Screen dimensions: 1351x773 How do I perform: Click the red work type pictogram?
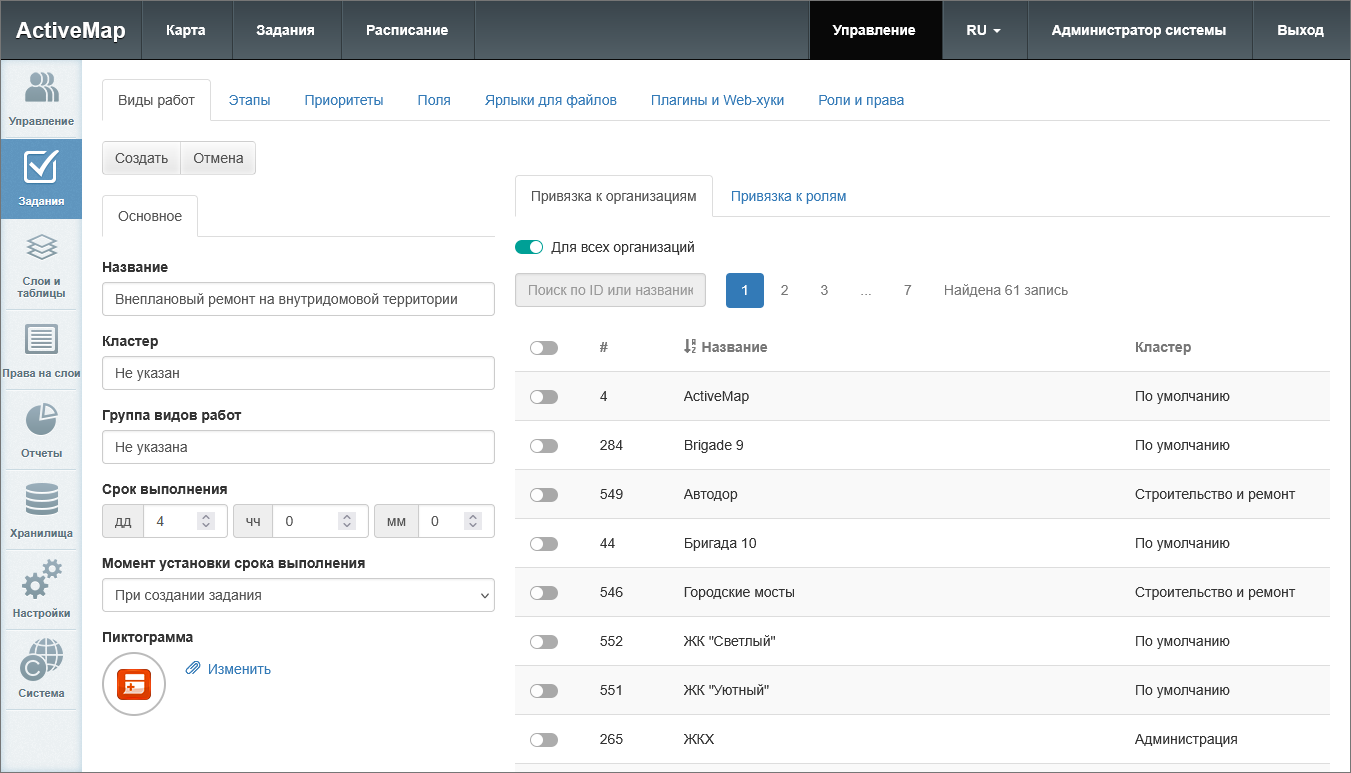[x=133, y=685]
